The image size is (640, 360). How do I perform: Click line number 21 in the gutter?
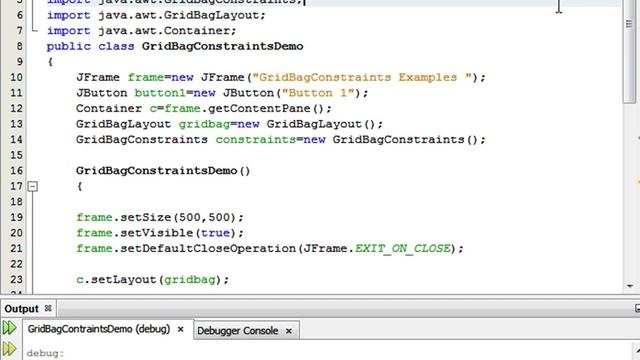pyautogui.click(x=16, y=248)
